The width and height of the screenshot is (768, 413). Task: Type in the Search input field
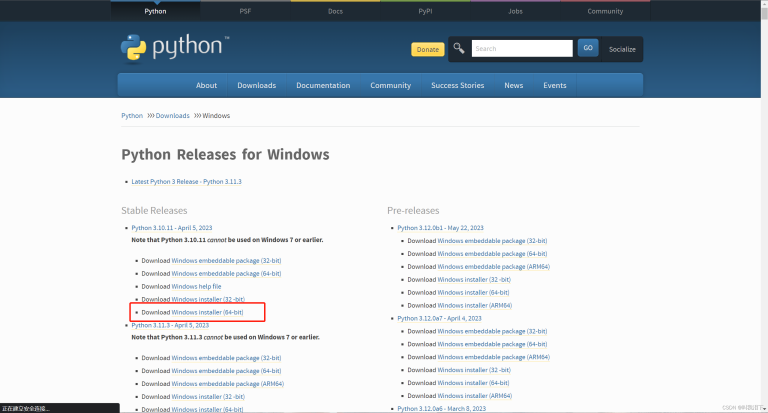tap(521, 48)
